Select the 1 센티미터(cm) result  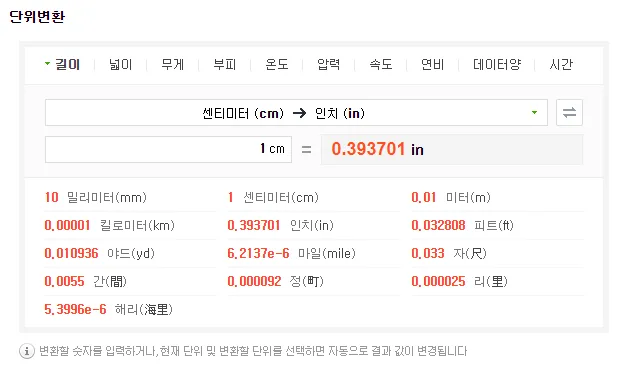273,197
